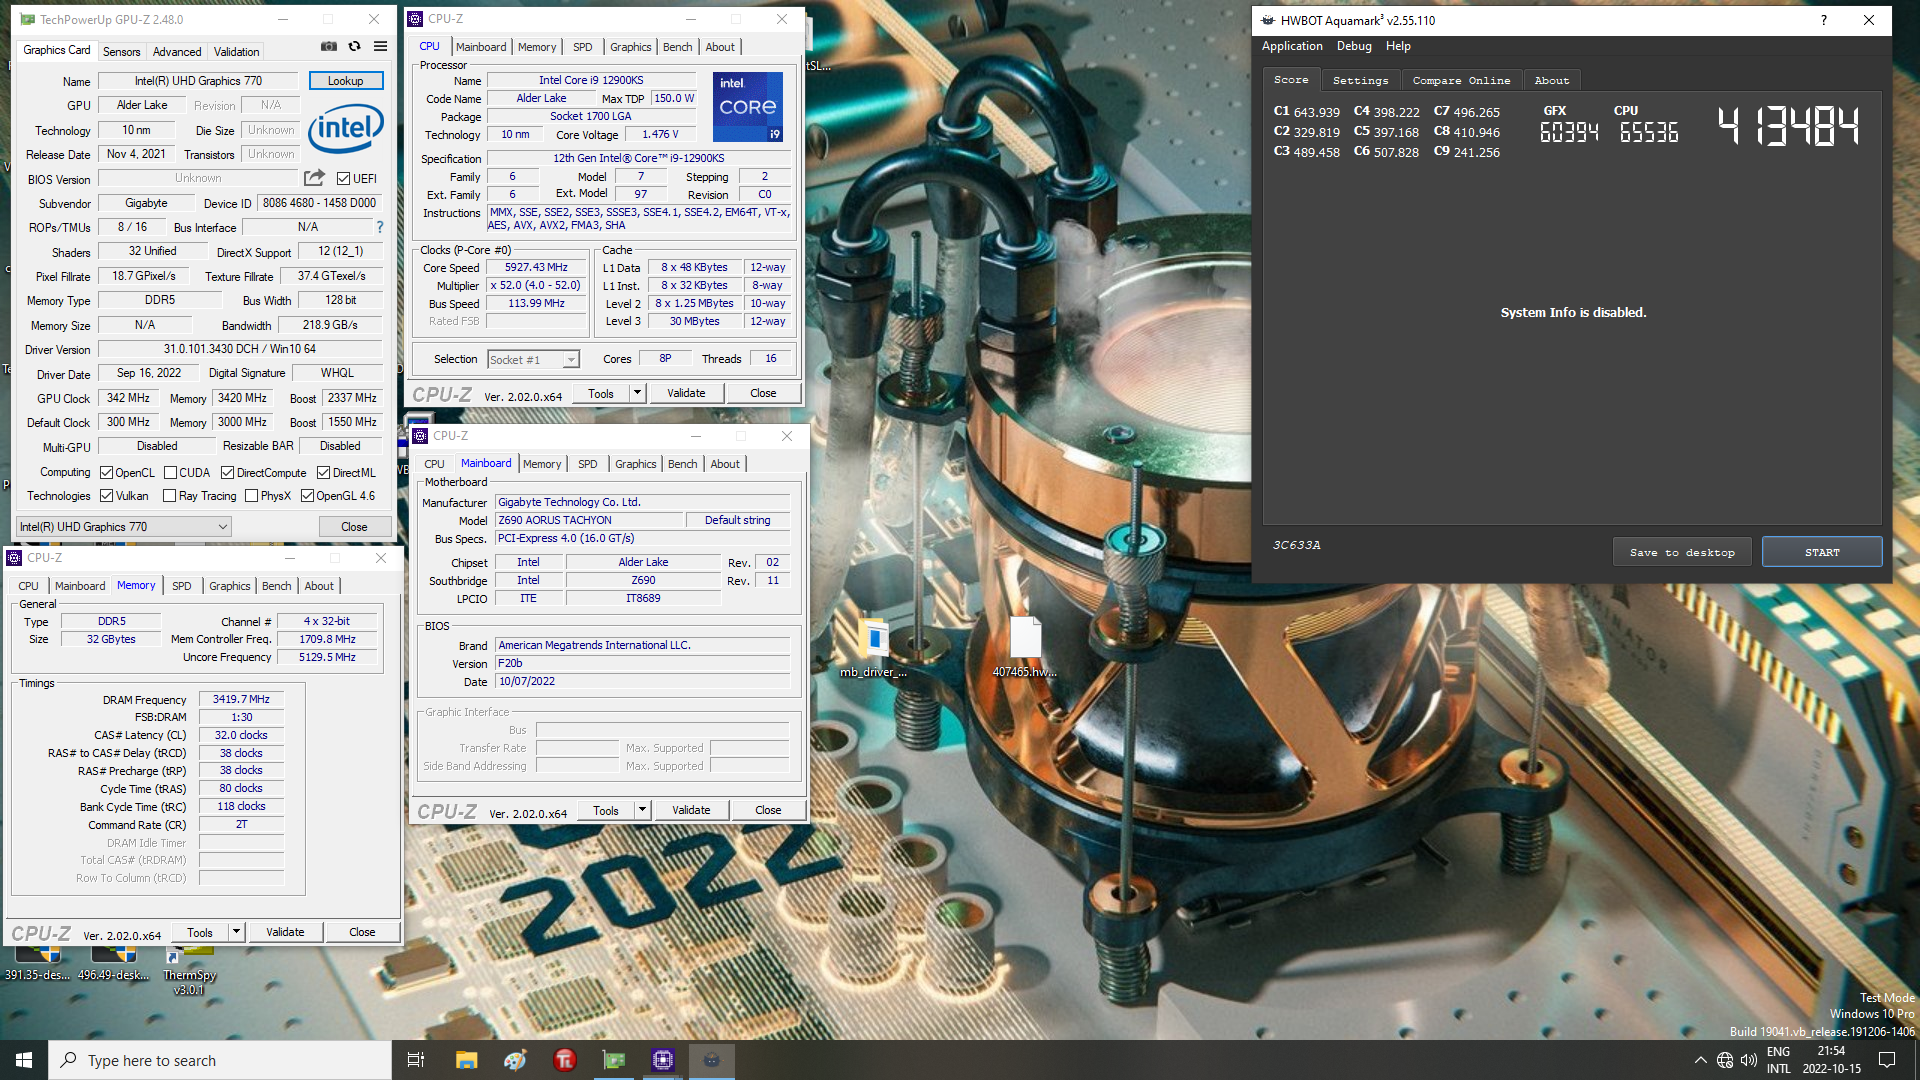Toggle the OpenCL checkbox
Image resolution: width=1920 pixels, height=1080 pixels.
tap(107, 473)
